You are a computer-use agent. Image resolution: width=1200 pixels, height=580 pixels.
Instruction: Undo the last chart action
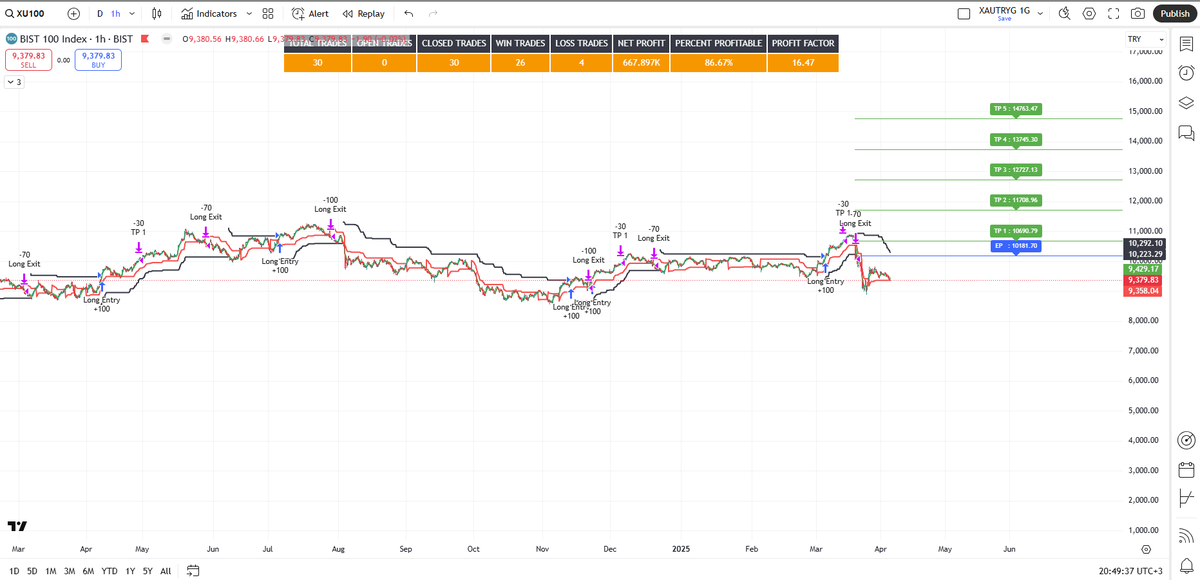pyautogui.click(x=409, y=14)
